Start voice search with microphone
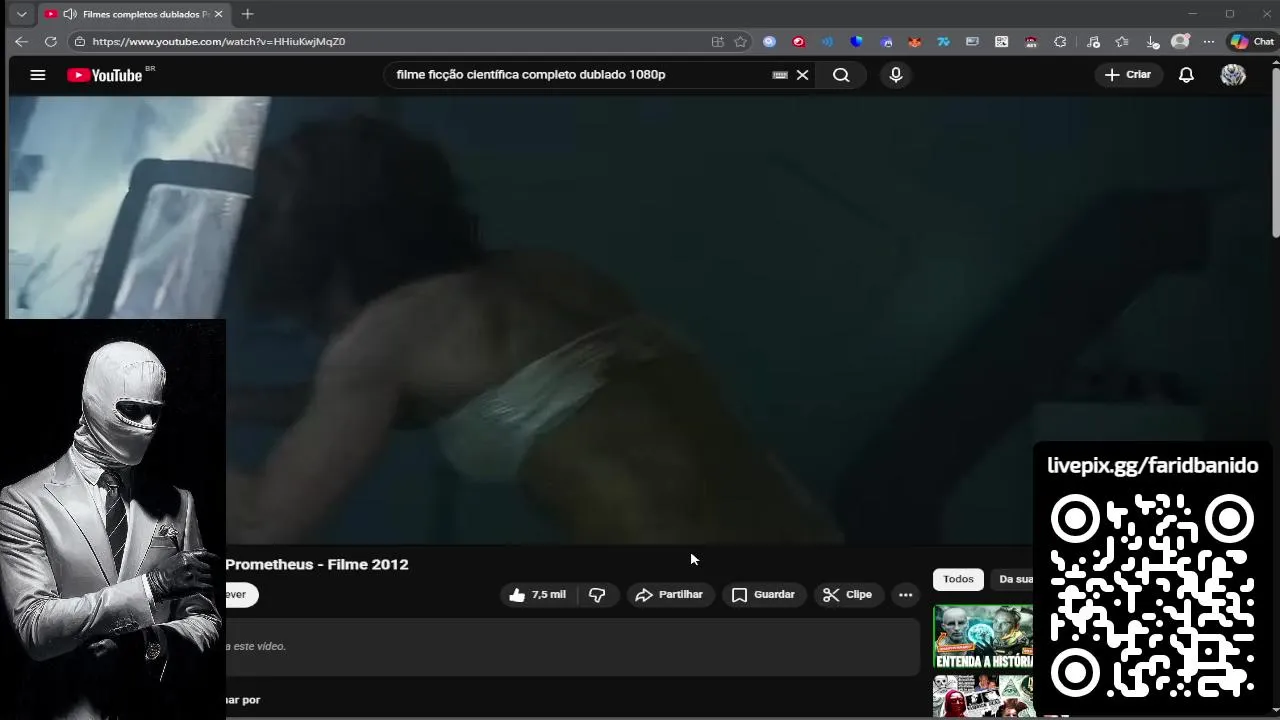The width and height of the screenshot is (1280, 720). coord(896,75)
